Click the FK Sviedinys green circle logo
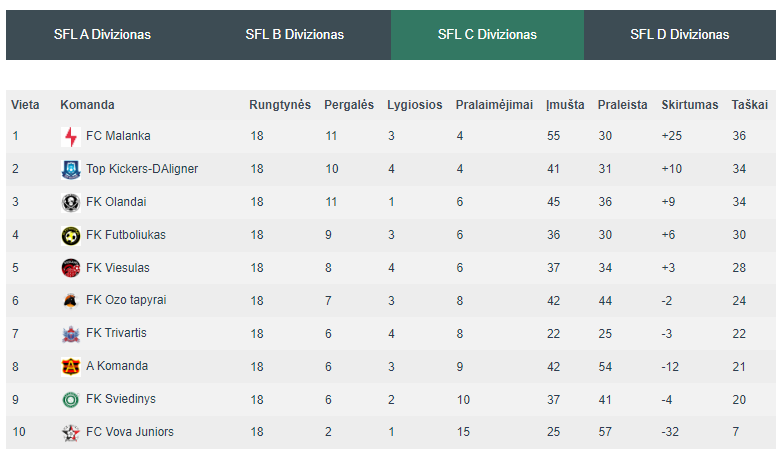The image size is (783, 456). point(70,400)
